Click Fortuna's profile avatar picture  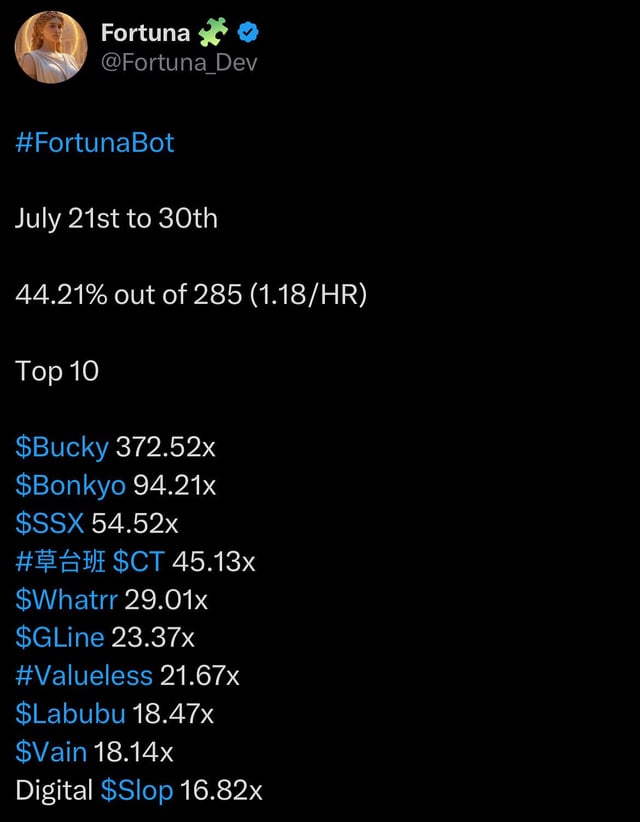[51, 48]
